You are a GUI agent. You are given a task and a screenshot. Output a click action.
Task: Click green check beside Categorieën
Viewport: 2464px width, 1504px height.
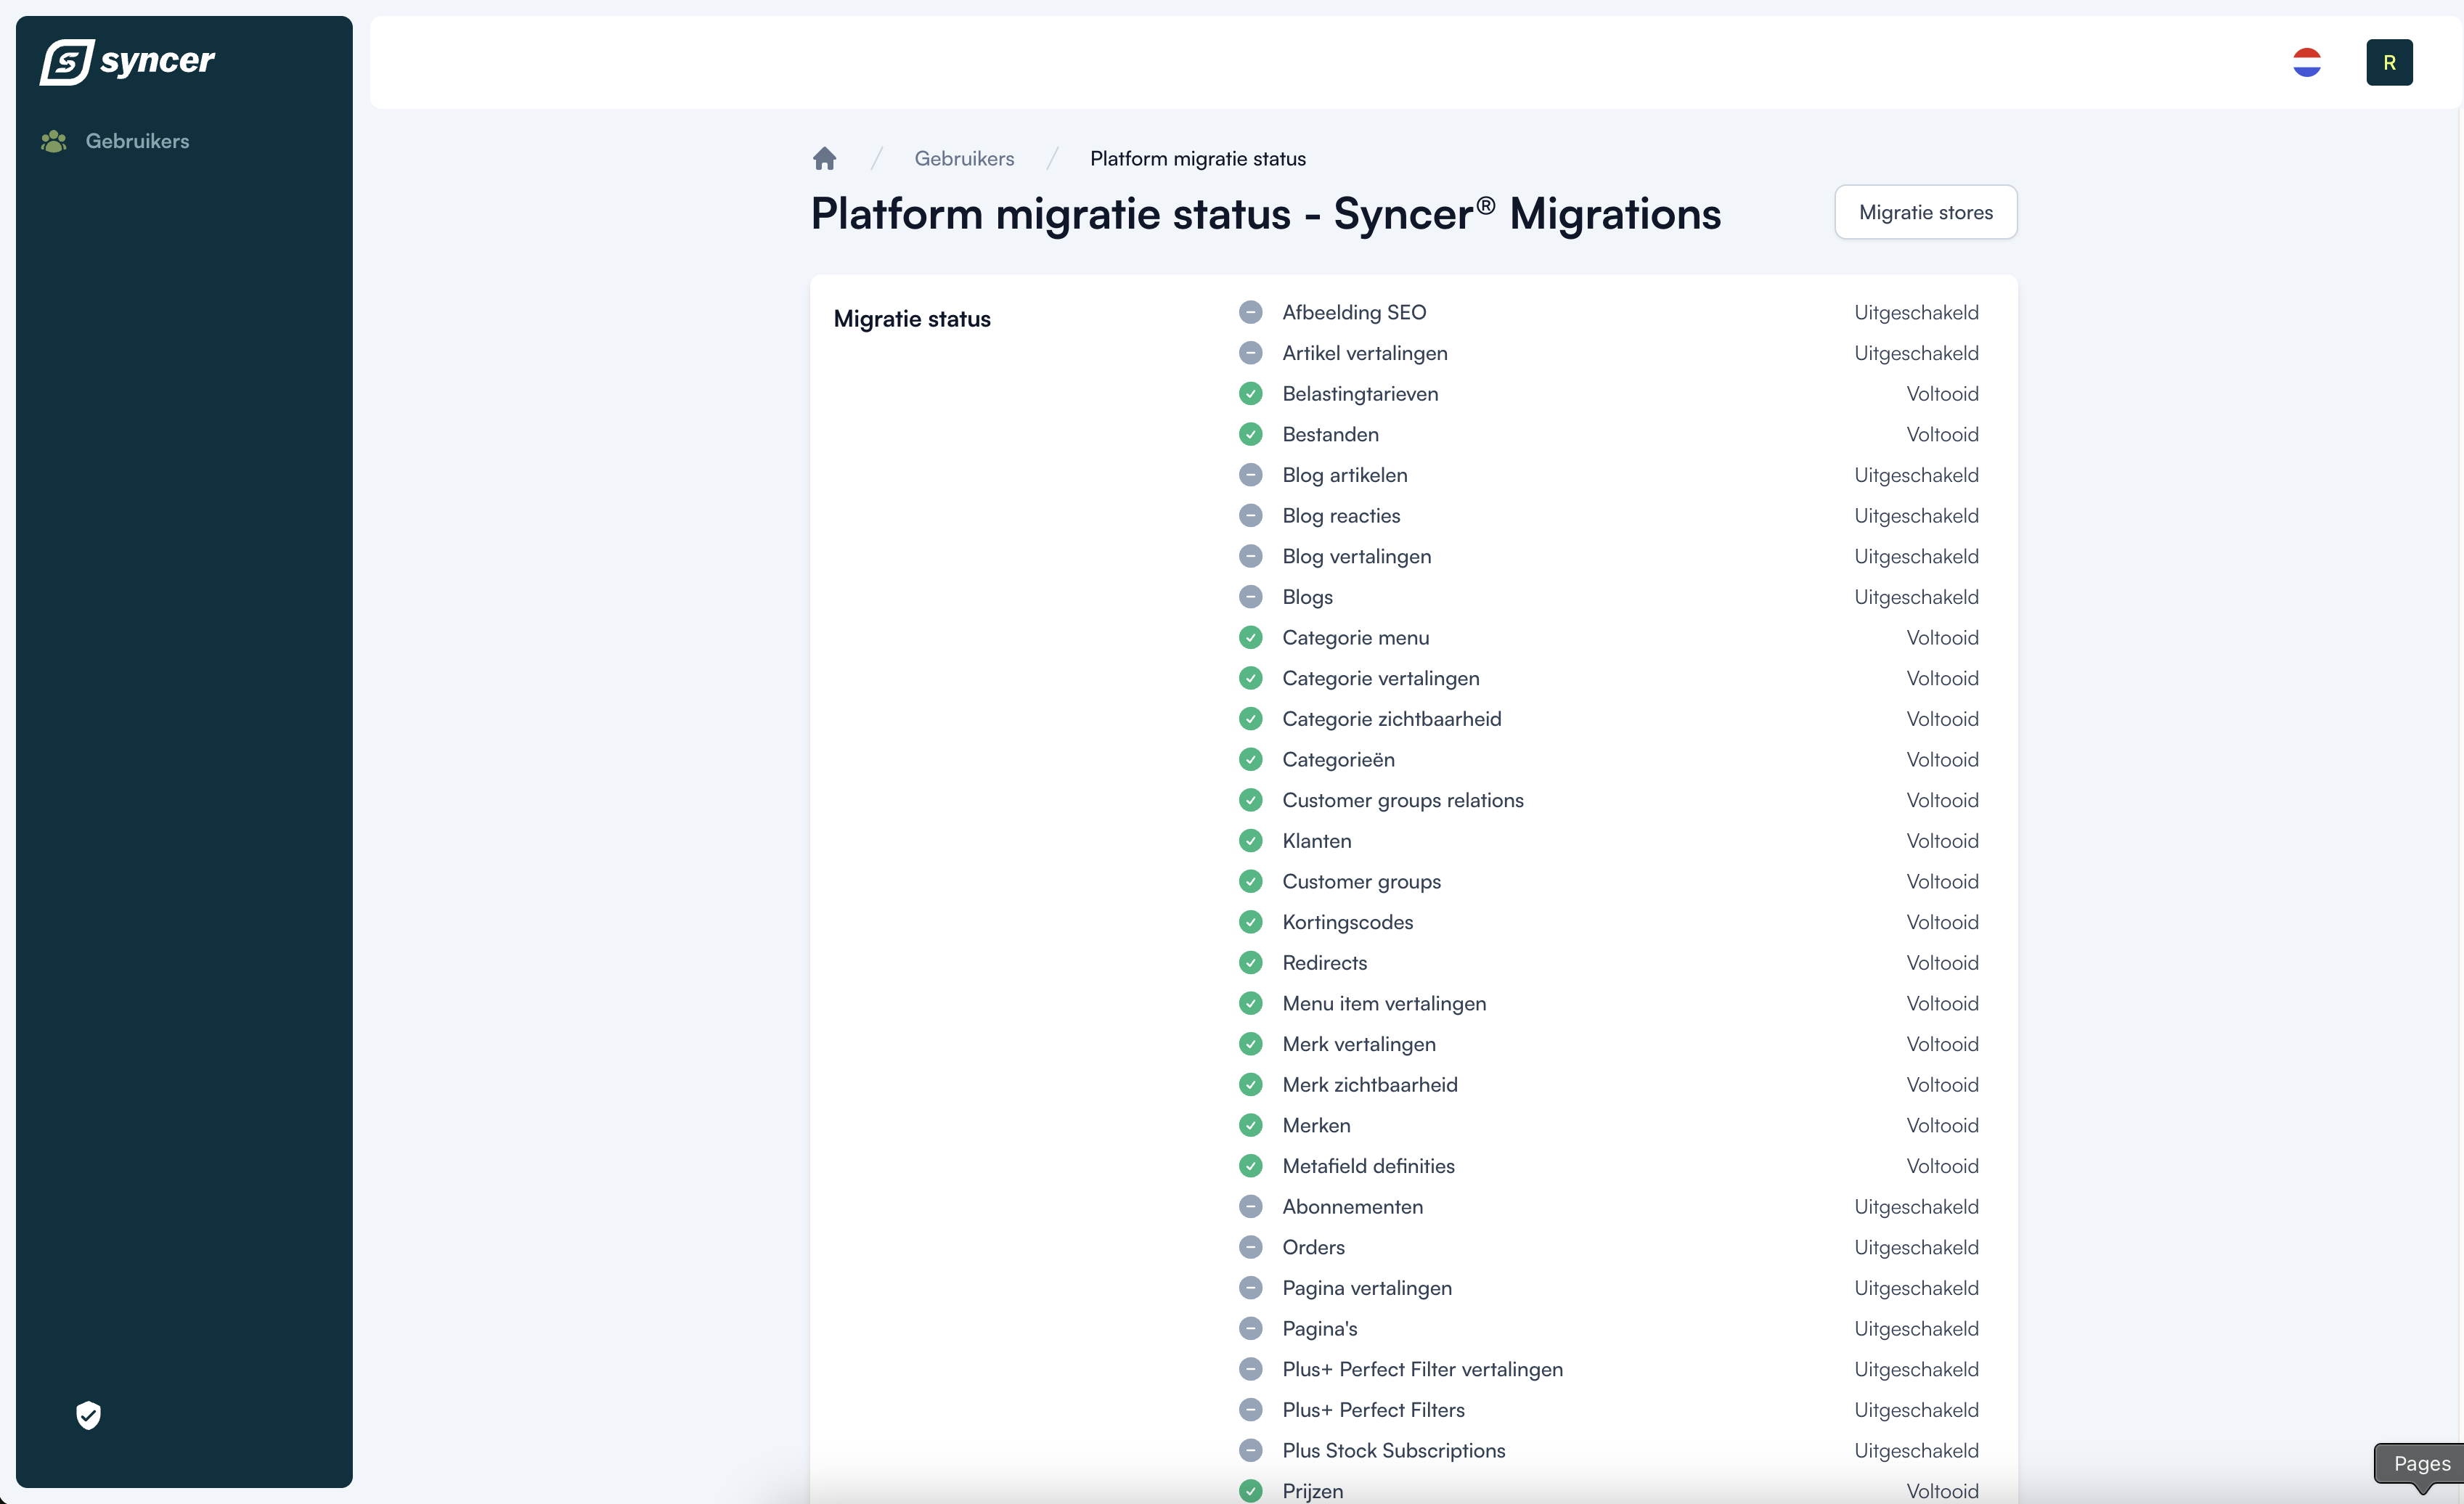[x=1250, y=759]
